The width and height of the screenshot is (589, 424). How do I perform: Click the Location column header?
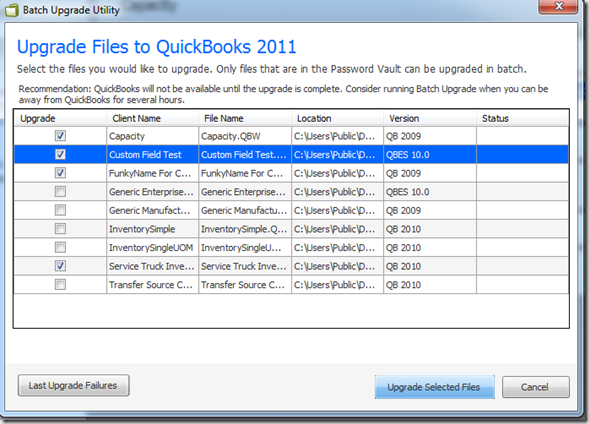point(337,118)
